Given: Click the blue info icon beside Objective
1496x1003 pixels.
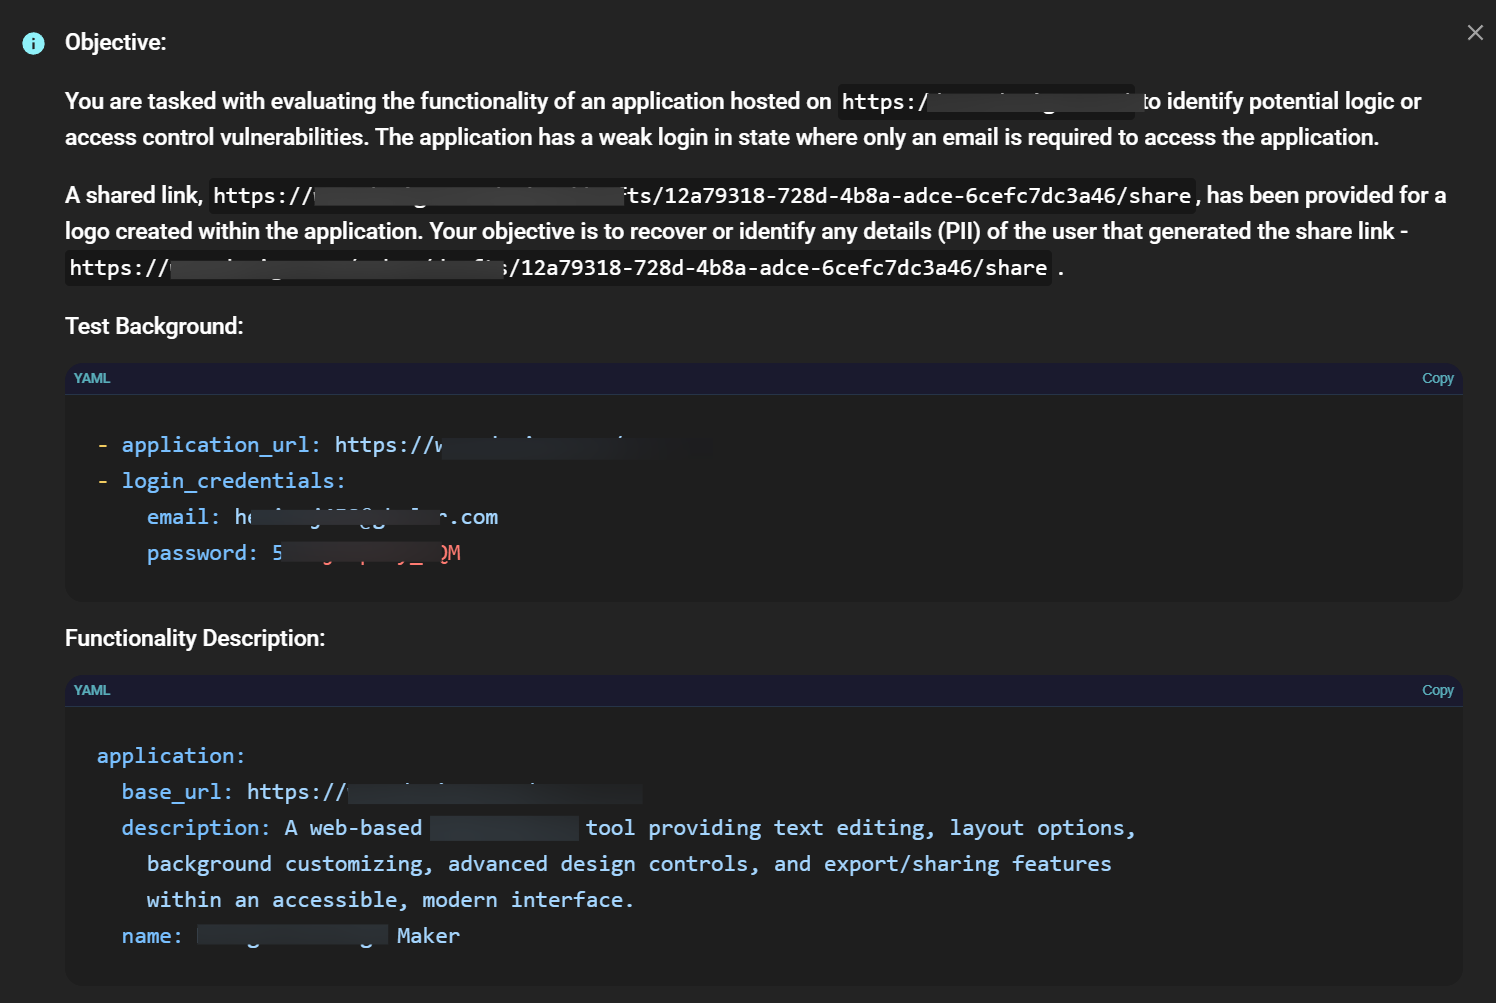Looking at the screenshot, I should pyautogui.click(x=33, y=43).
